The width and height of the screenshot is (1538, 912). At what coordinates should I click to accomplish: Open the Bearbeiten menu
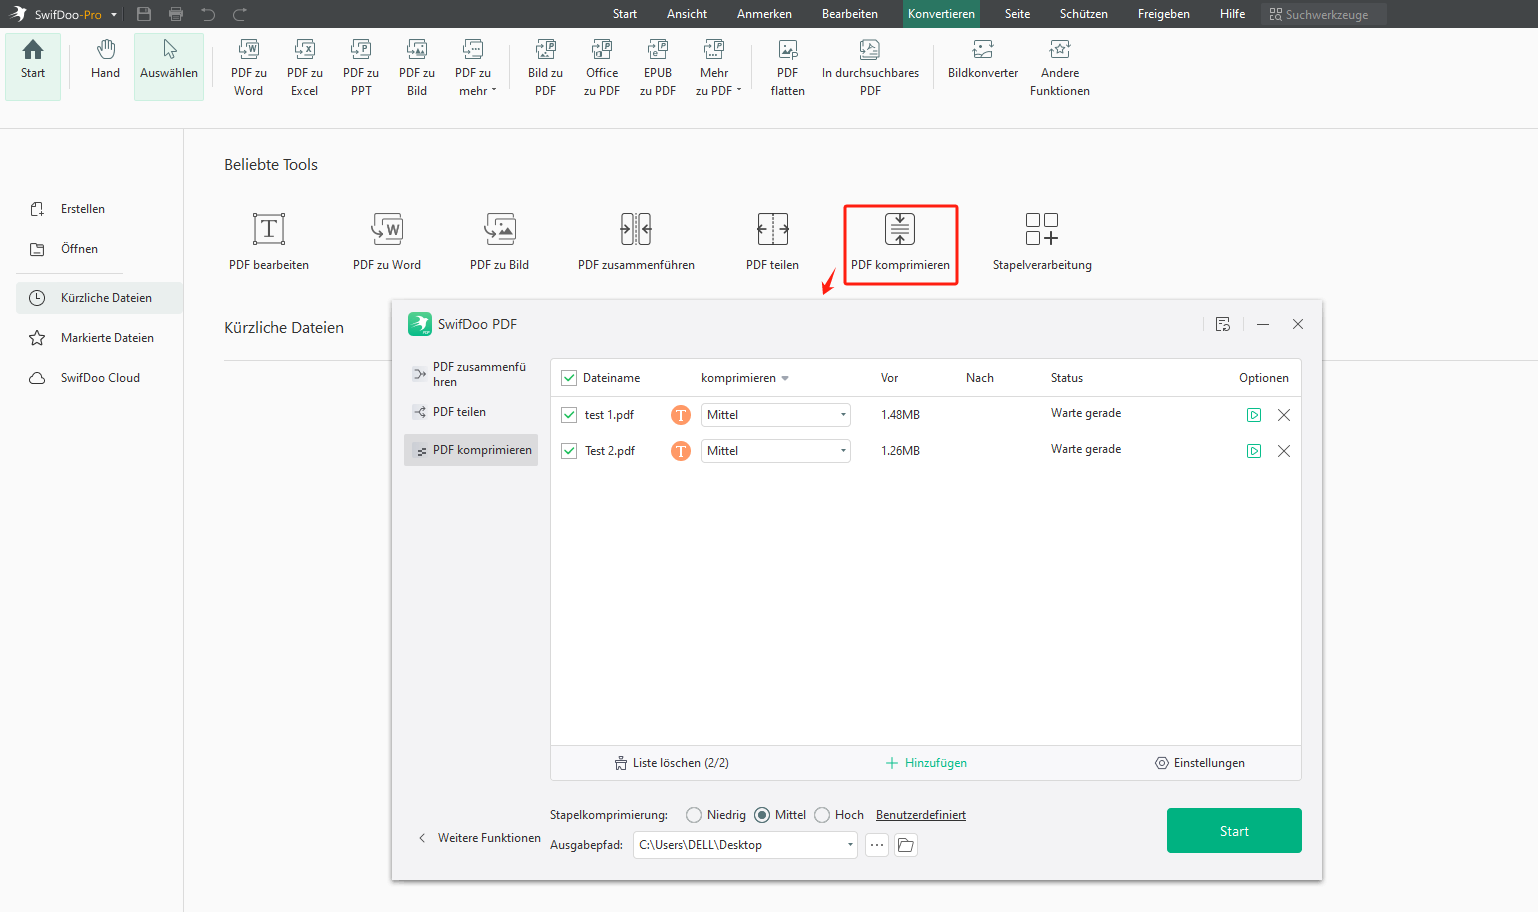click(x=850, y=14)
